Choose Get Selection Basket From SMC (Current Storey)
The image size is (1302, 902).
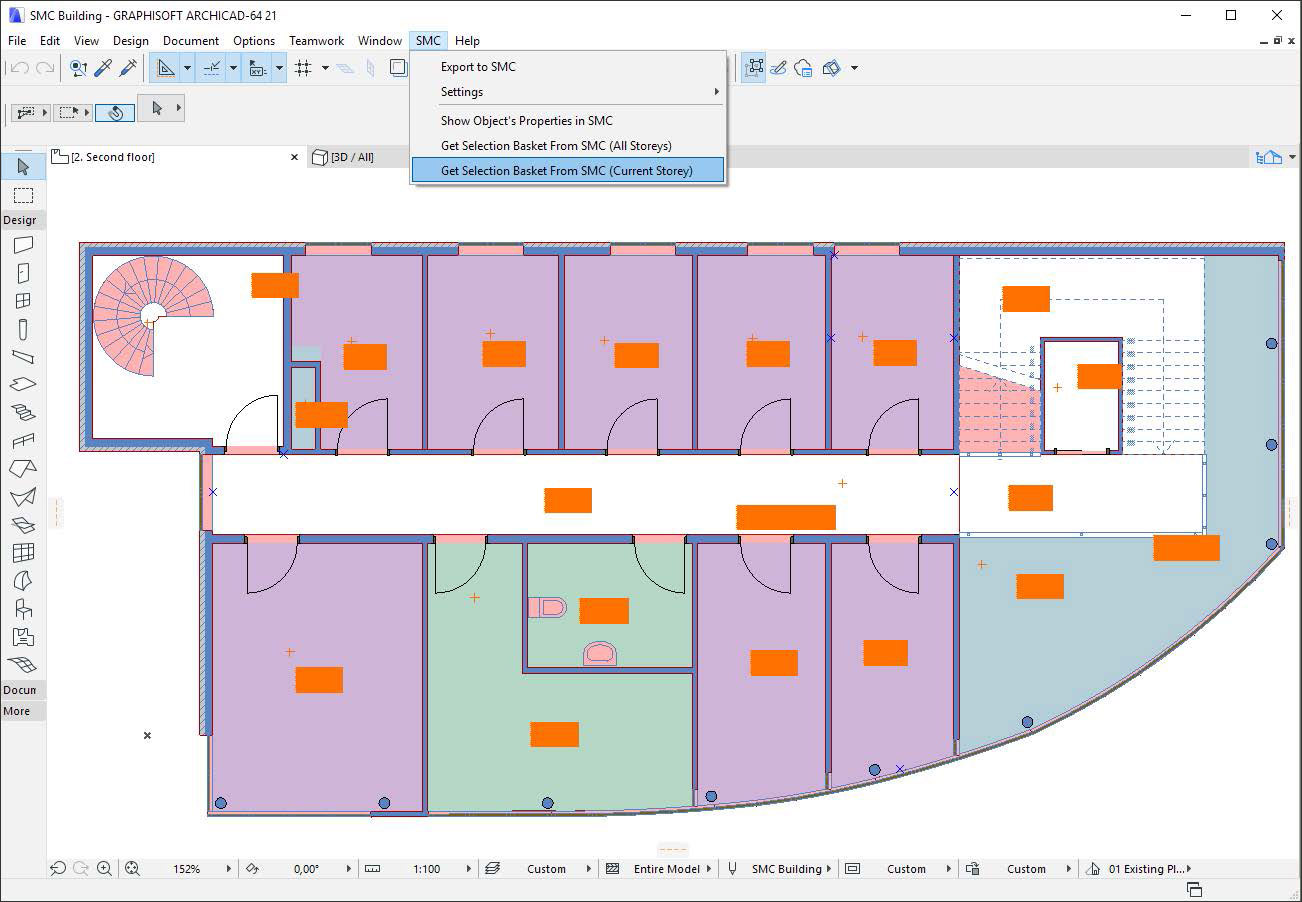tap(568, 171)
